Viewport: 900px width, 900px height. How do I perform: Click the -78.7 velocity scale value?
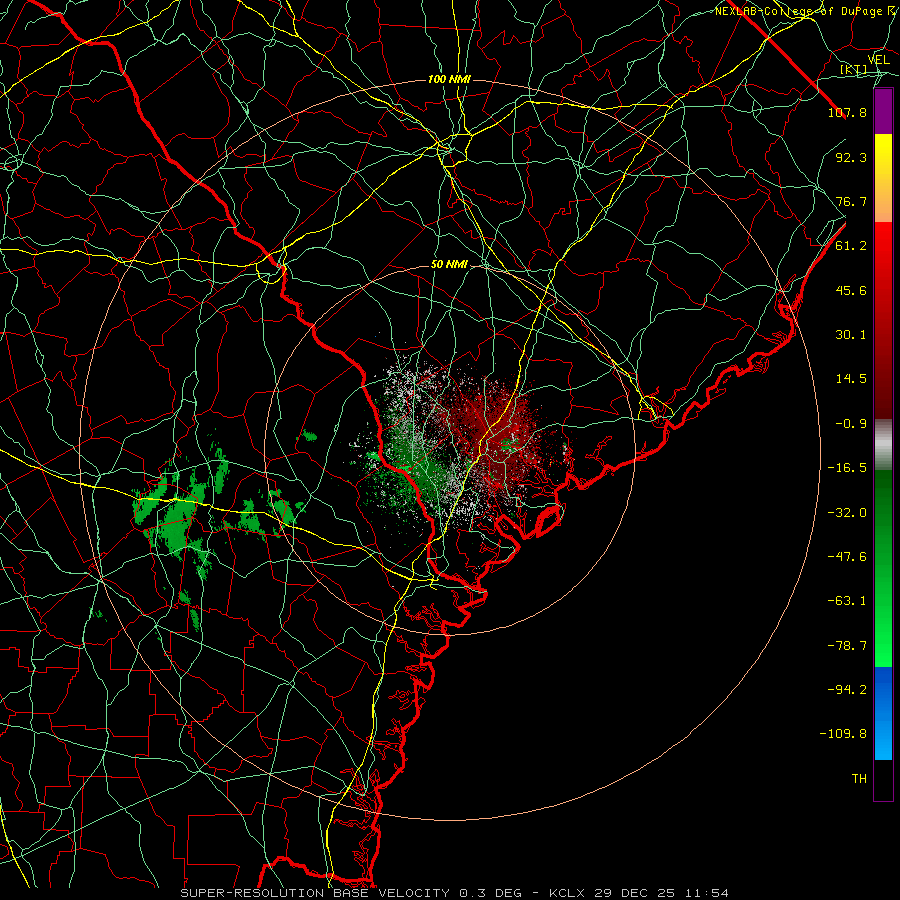point(847,646)
